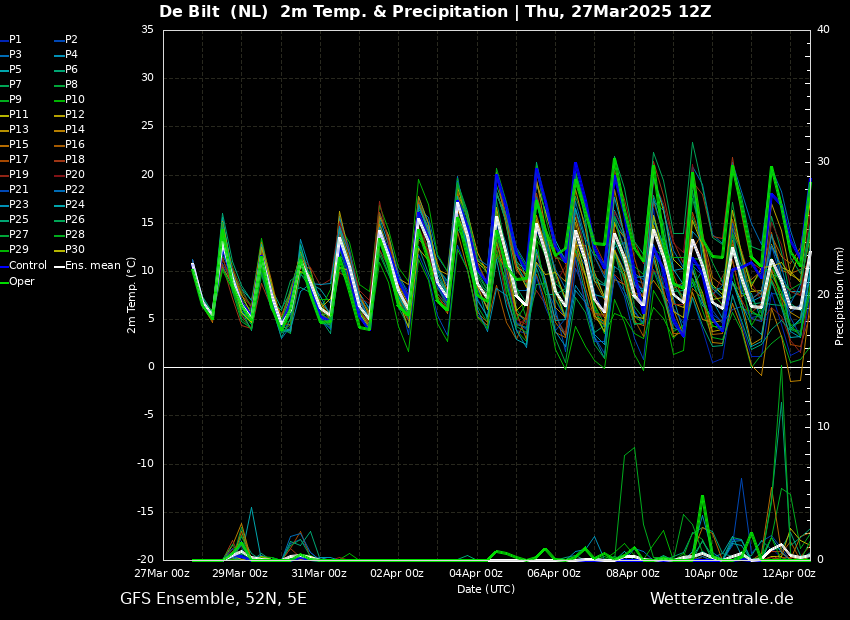The width and height of the screenshot is (850, 620).
Task: Select the Oper legend entry
Action: click(x=21, y=281)
